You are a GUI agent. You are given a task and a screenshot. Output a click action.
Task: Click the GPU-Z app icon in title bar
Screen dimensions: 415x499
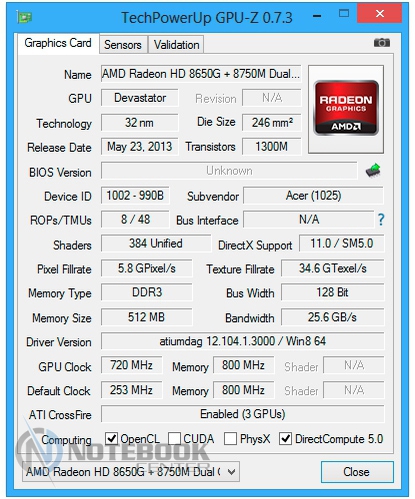pos(25,17)
